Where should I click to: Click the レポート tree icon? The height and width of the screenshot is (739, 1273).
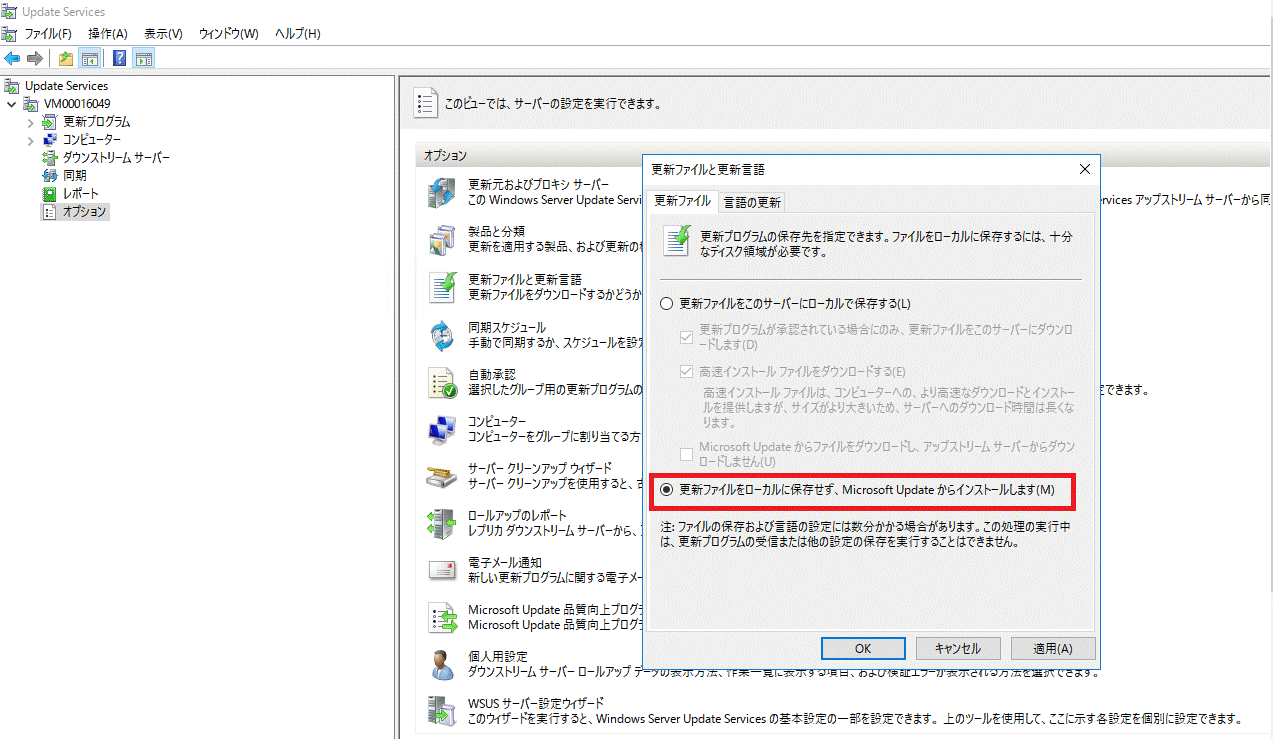coord(50,194)
